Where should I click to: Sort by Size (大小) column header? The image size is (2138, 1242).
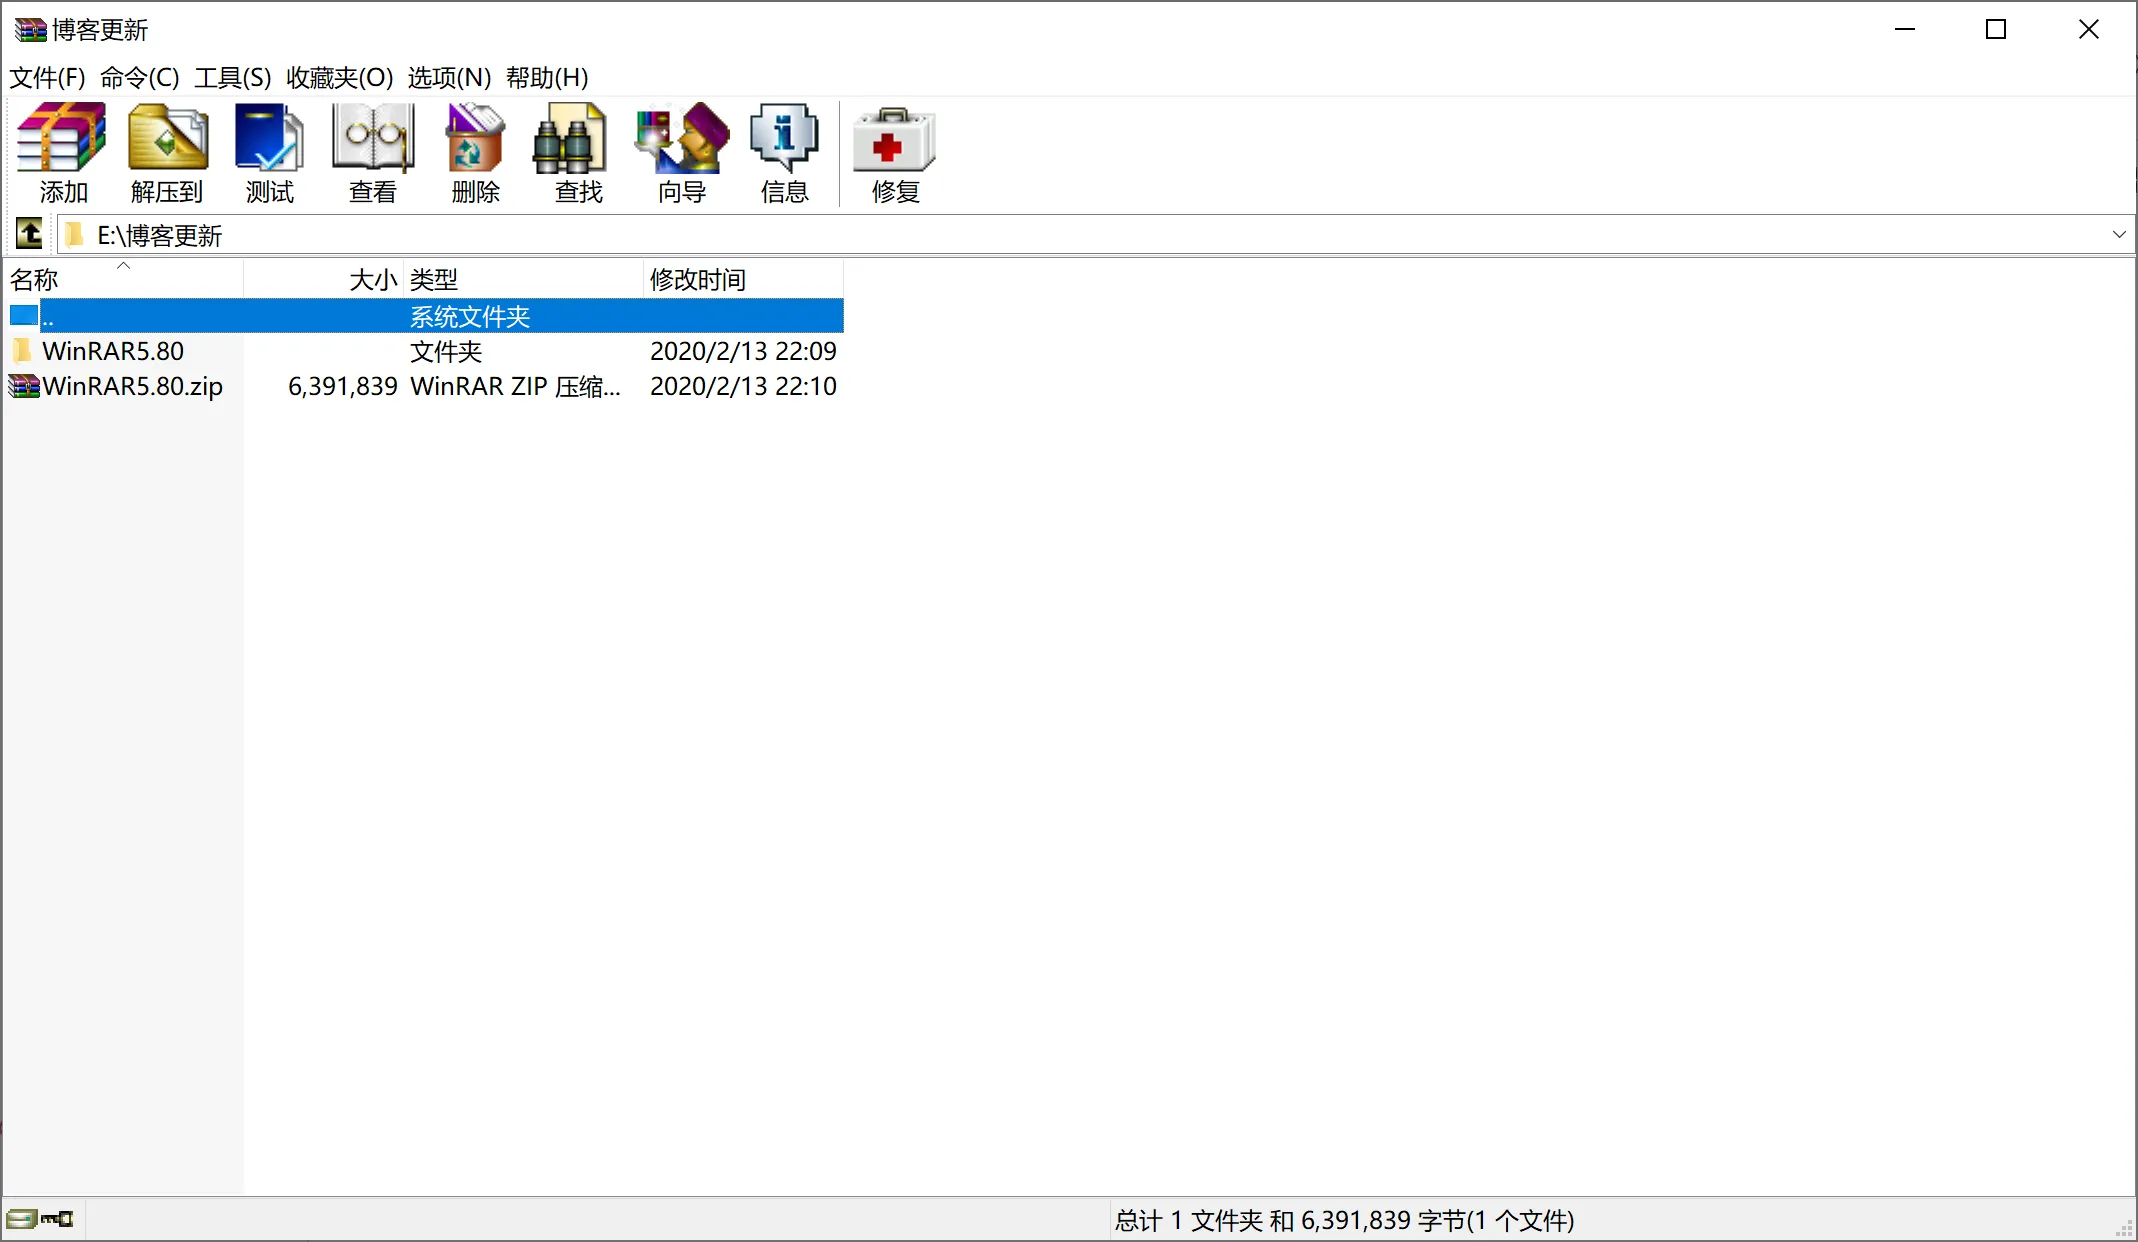(x=324, y=279)
